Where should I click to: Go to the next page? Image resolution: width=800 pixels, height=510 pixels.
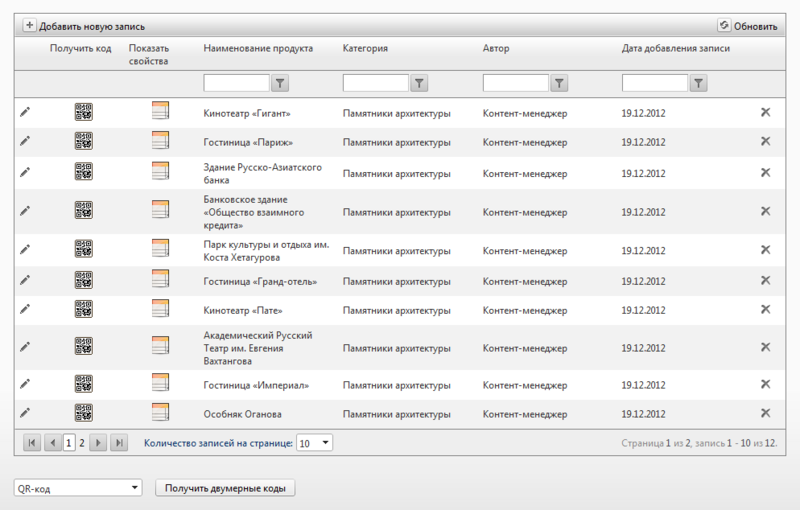[98, 443]
